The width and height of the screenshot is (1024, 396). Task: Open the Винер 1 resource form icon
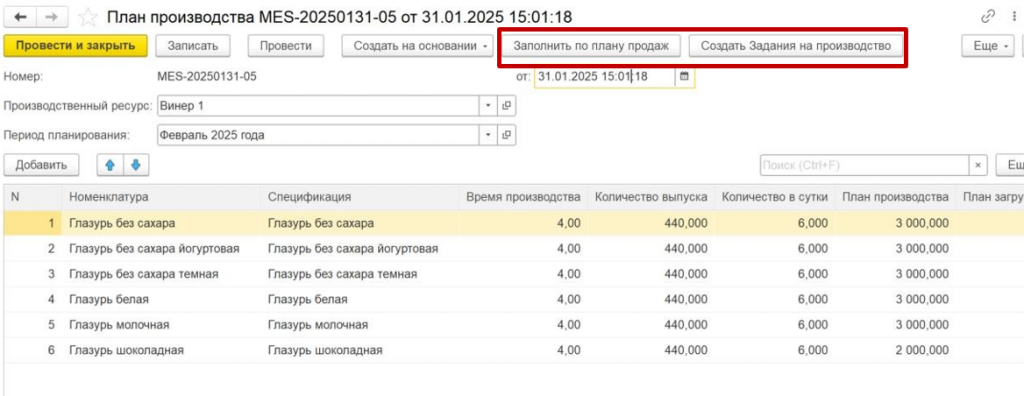506,105
